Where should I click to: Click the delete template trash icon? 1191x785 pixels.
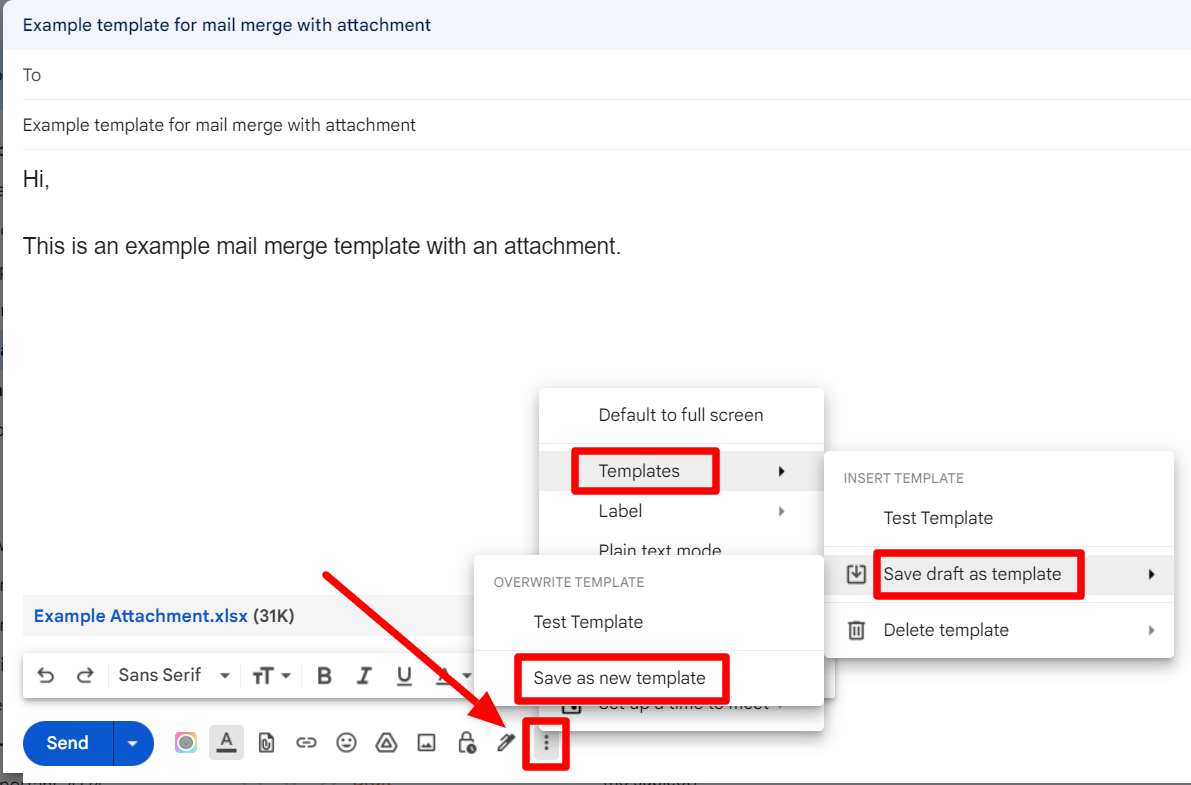856,631
